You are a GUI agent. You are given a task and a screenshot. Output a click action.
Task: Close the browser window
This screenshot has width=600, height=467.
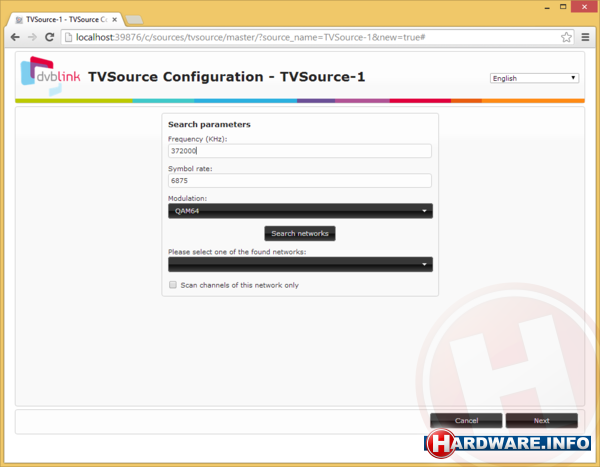584,7
